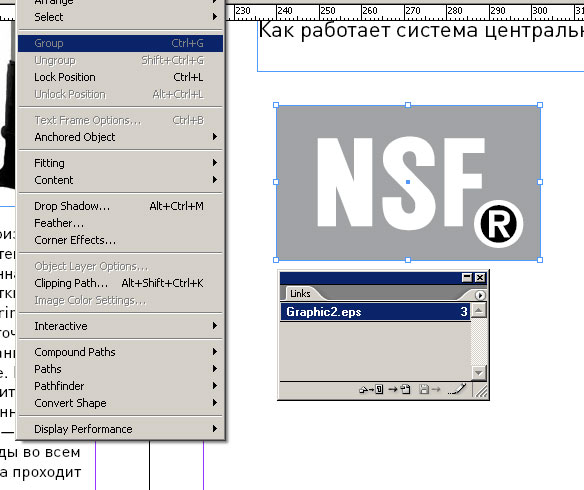
Task: Click the bottom-right handle of the NSF frame
Action: coord(540,260)
